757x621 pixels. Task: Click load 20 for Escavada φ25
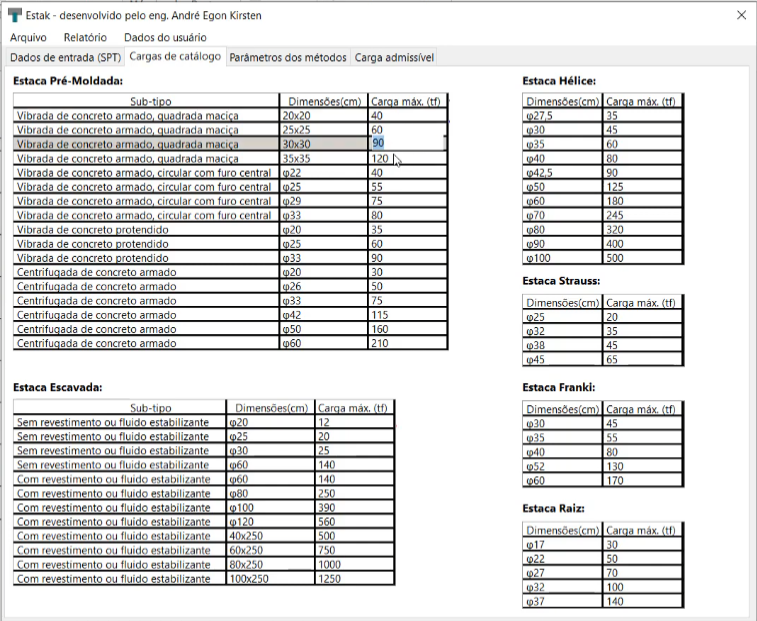click(x=354, y=436)
